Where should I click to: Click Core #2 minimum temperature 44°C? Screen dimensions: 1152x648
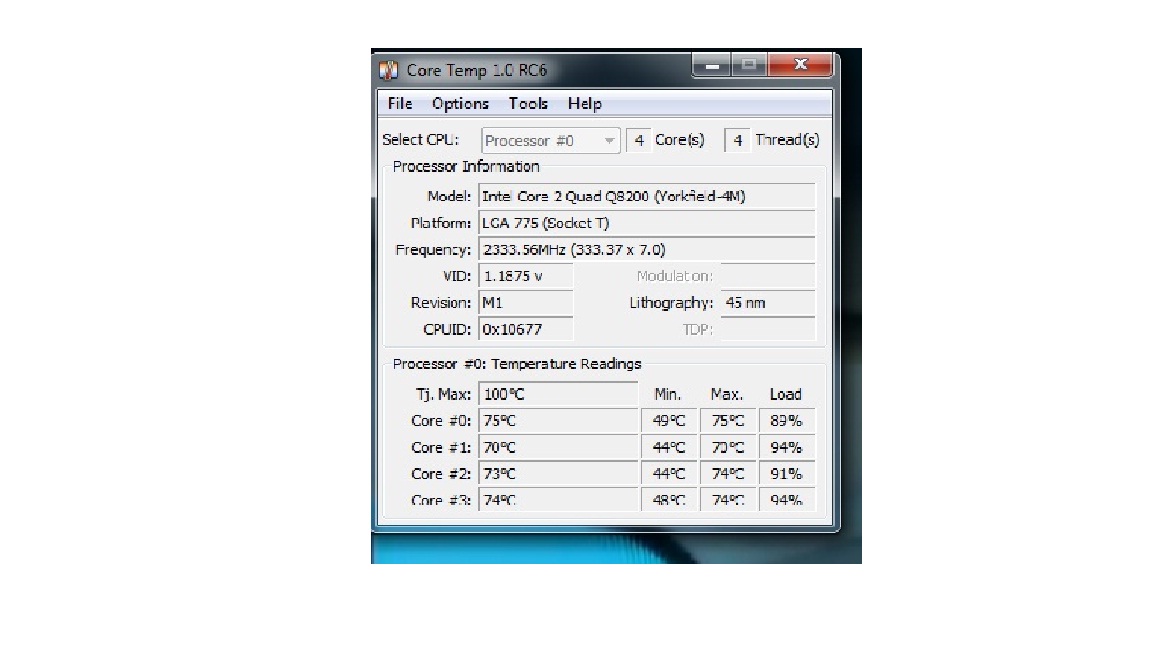pos(669,474)
